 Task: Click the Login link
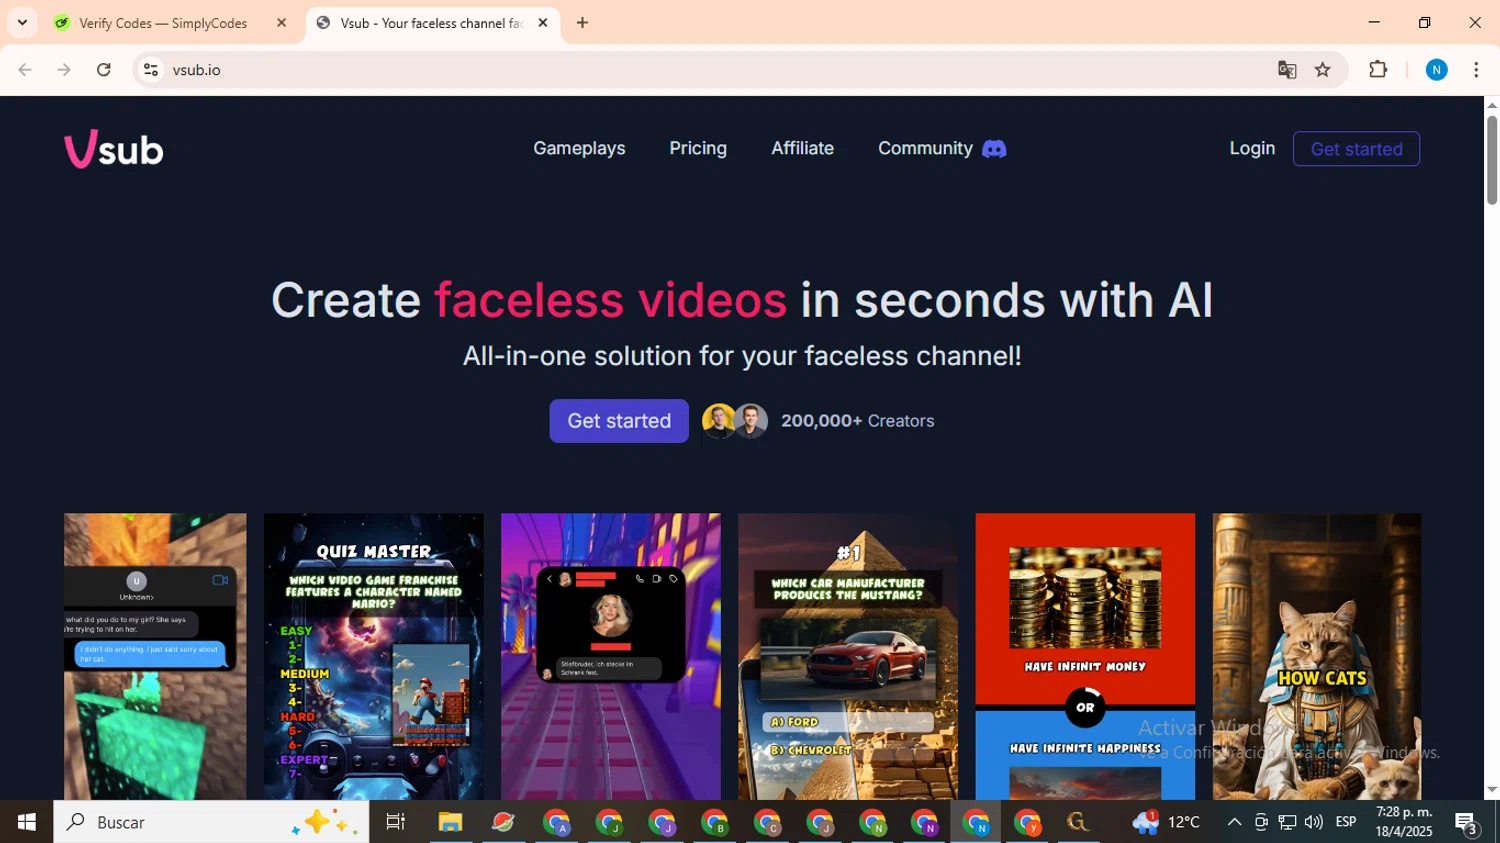coord(1252,149)
